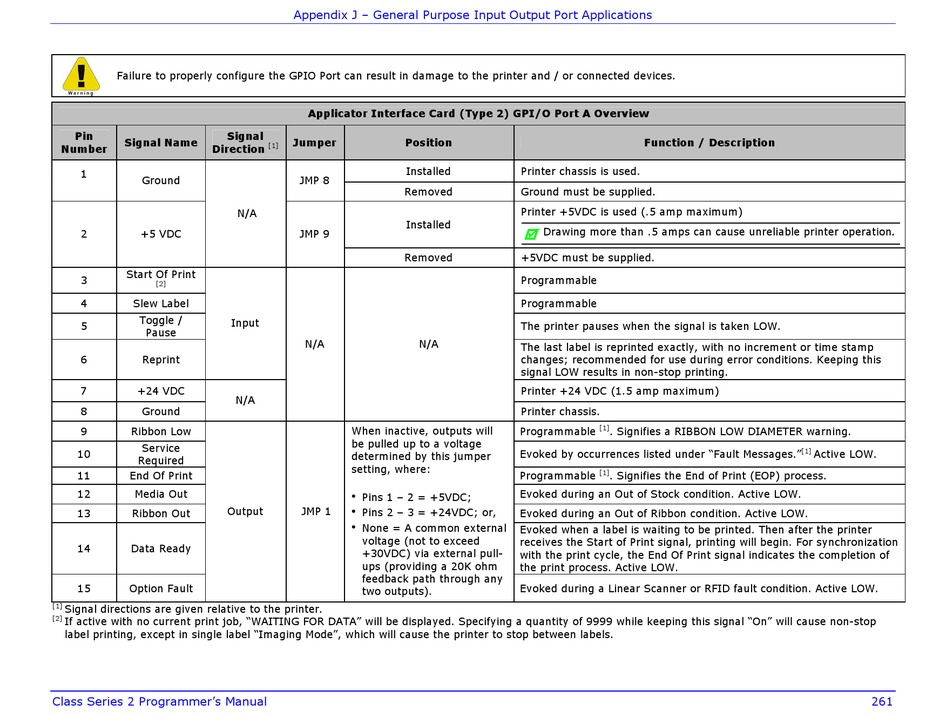Click the "Function / Description" column header
Image resolution: width=950 pixels, height=716 pixels.
(709, 143)
